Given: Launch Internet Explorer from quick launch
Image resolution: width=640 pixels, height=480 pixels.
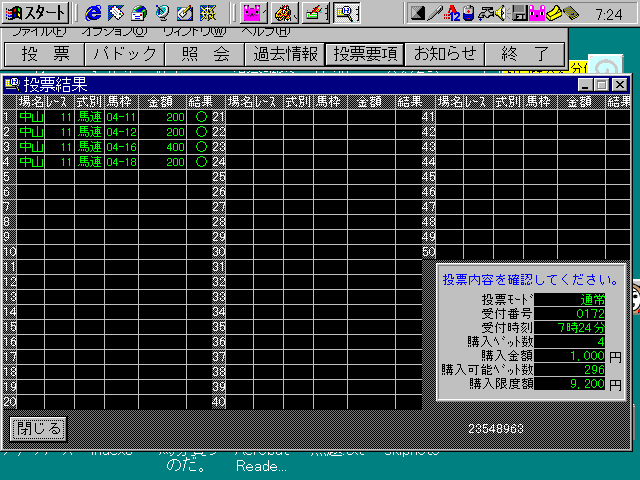Looking at the screenshot, I should pyautogui.click(x=94, y=13).
